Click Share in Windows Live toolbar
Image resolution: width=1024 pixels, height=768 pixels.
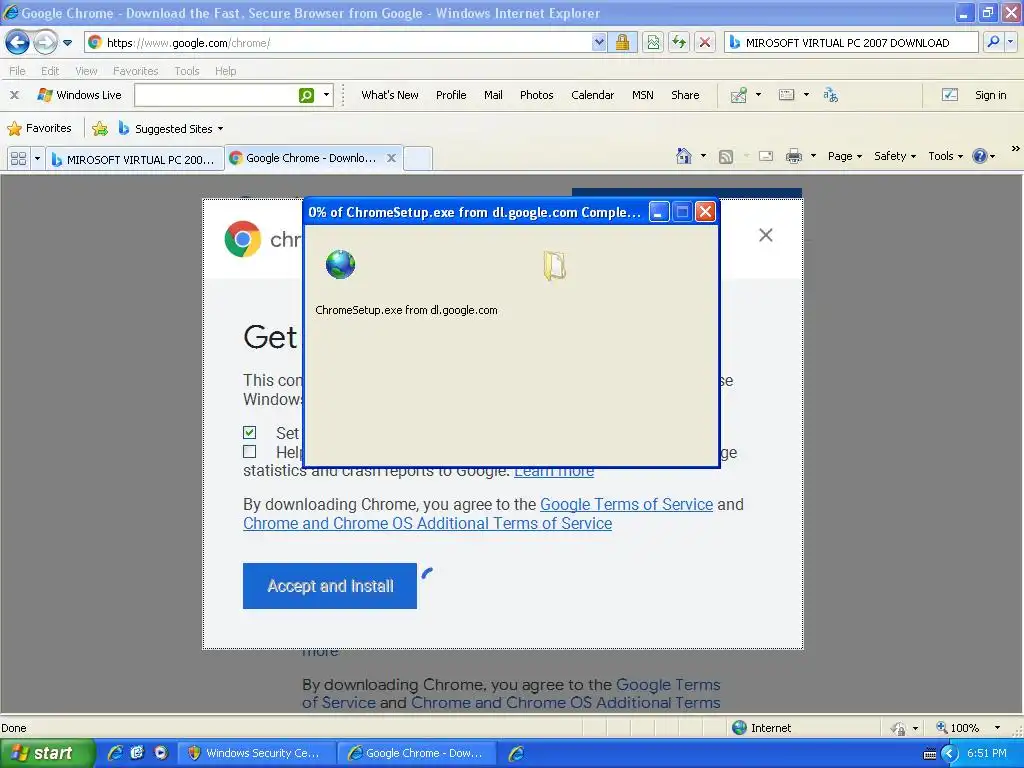pyautogui.click(x=685, y=95)
